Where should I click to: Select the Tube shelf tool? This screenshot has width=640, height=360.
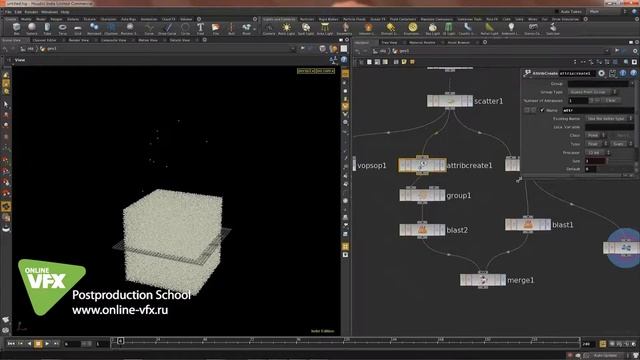point(47,29)
